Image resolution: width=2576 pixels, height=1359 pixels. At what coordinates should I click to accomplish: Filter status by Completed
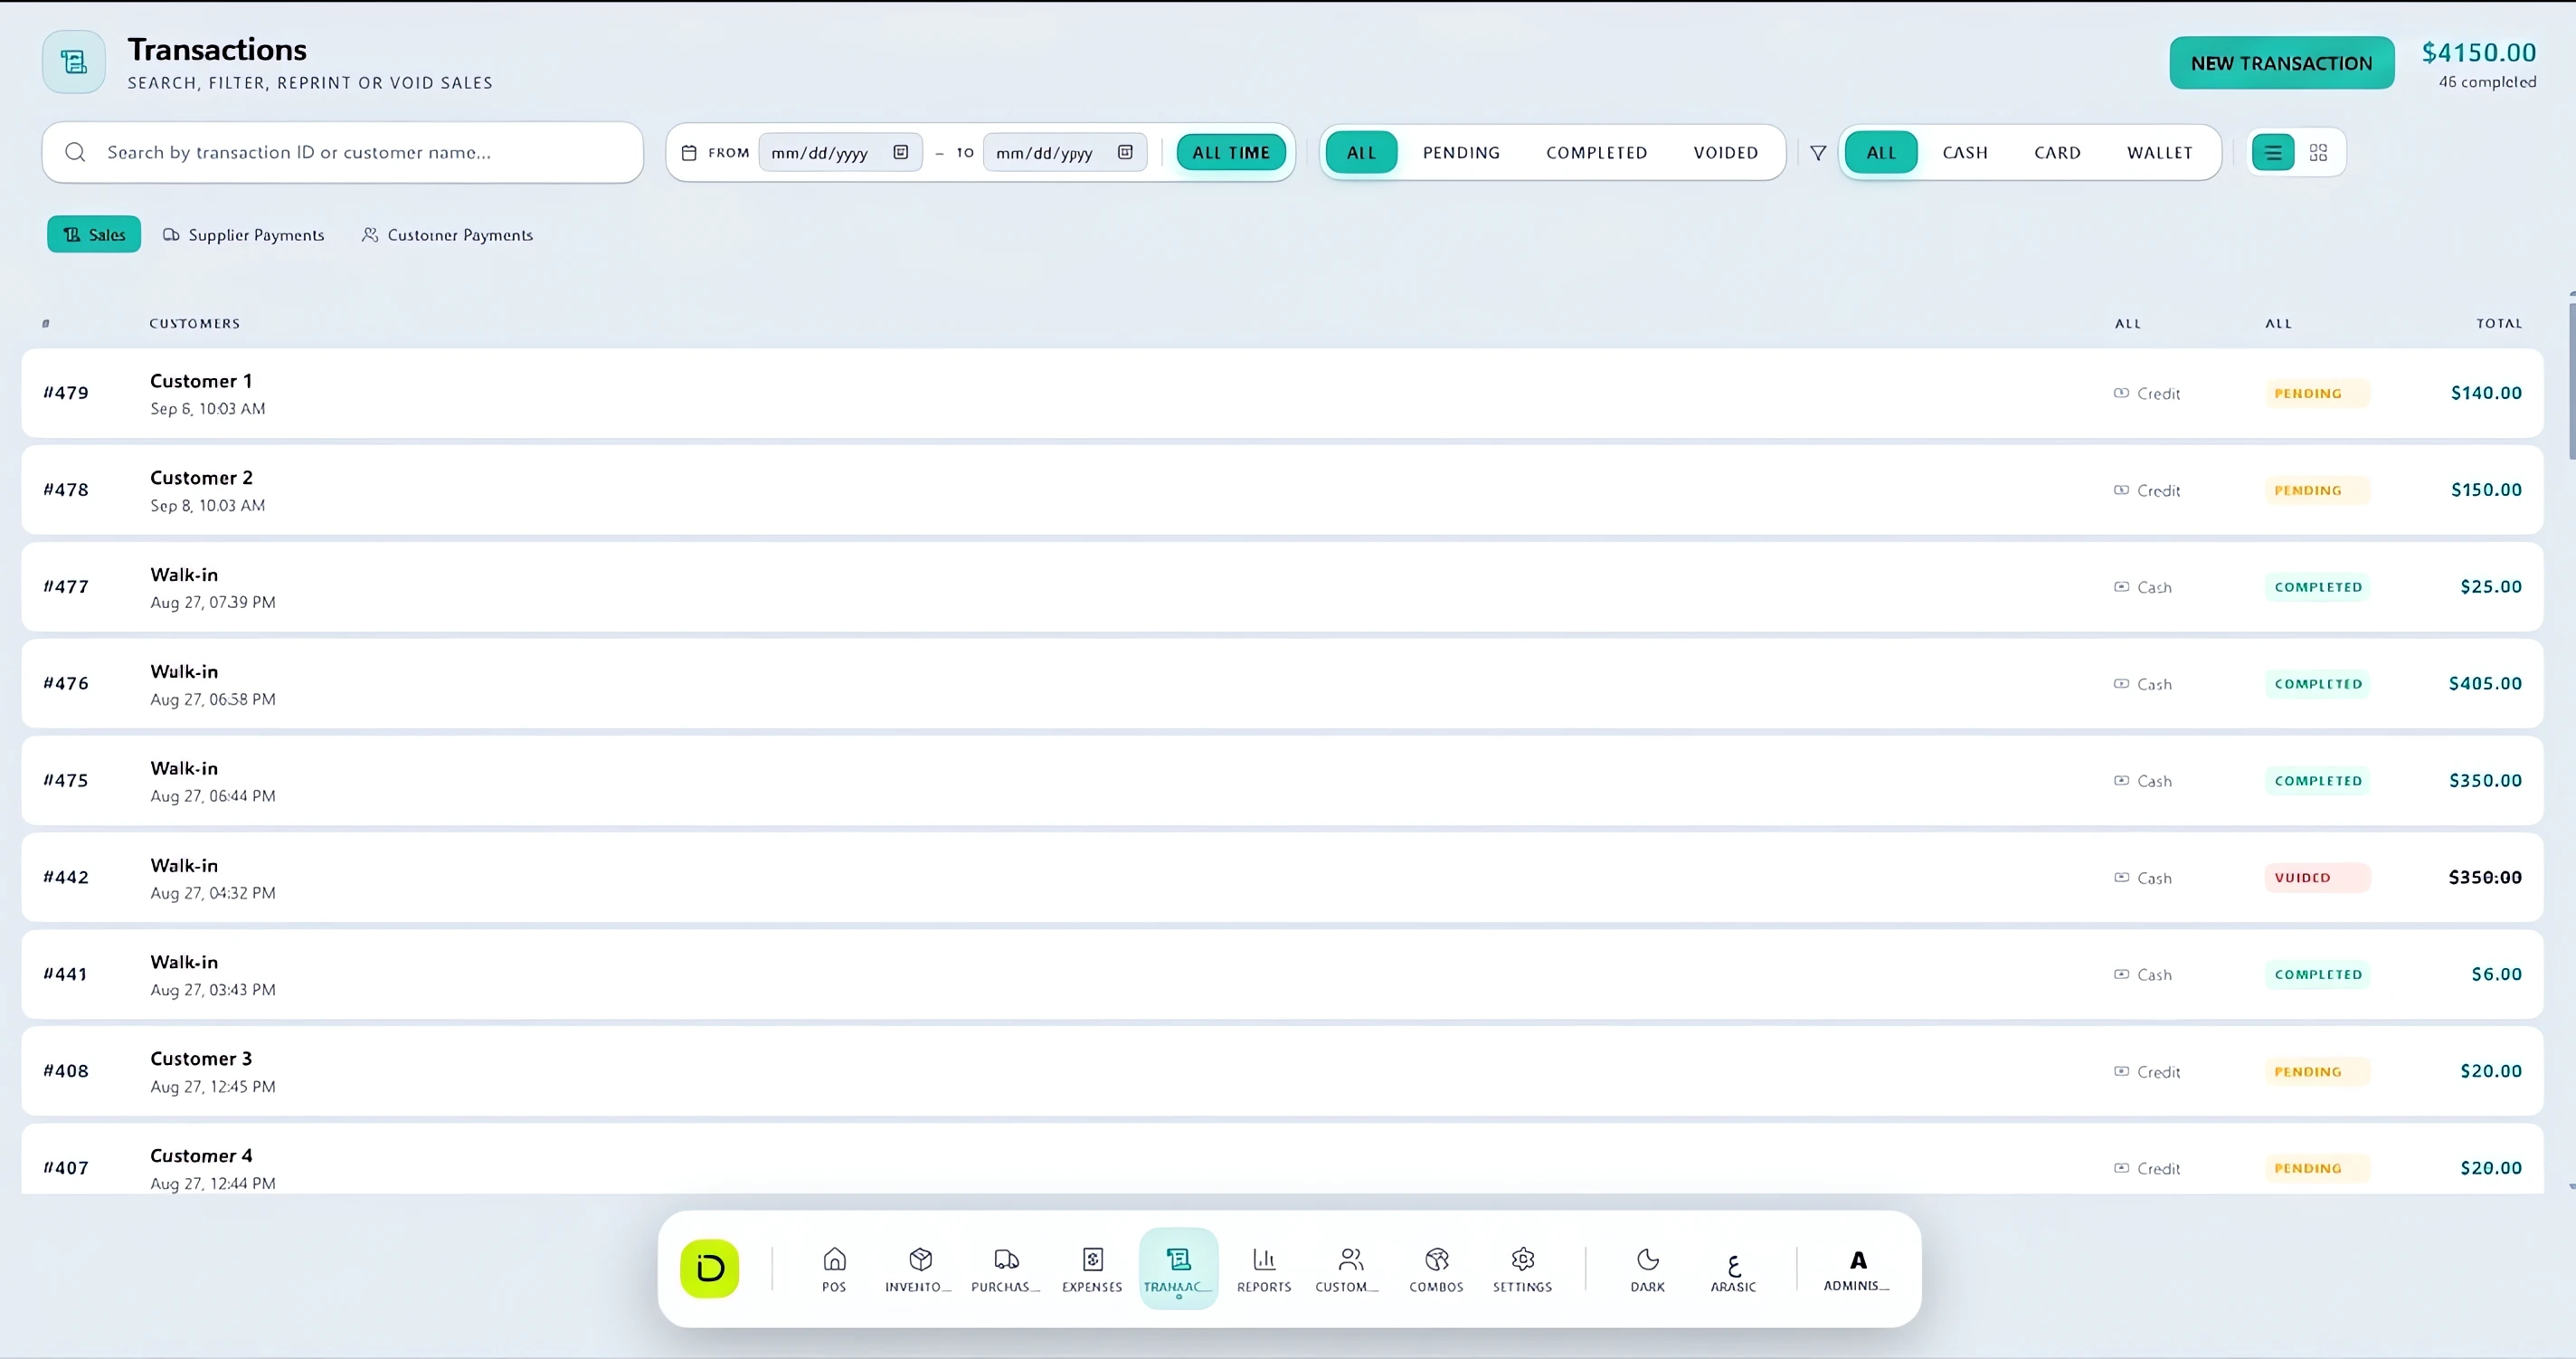[x=1597, y=152]
